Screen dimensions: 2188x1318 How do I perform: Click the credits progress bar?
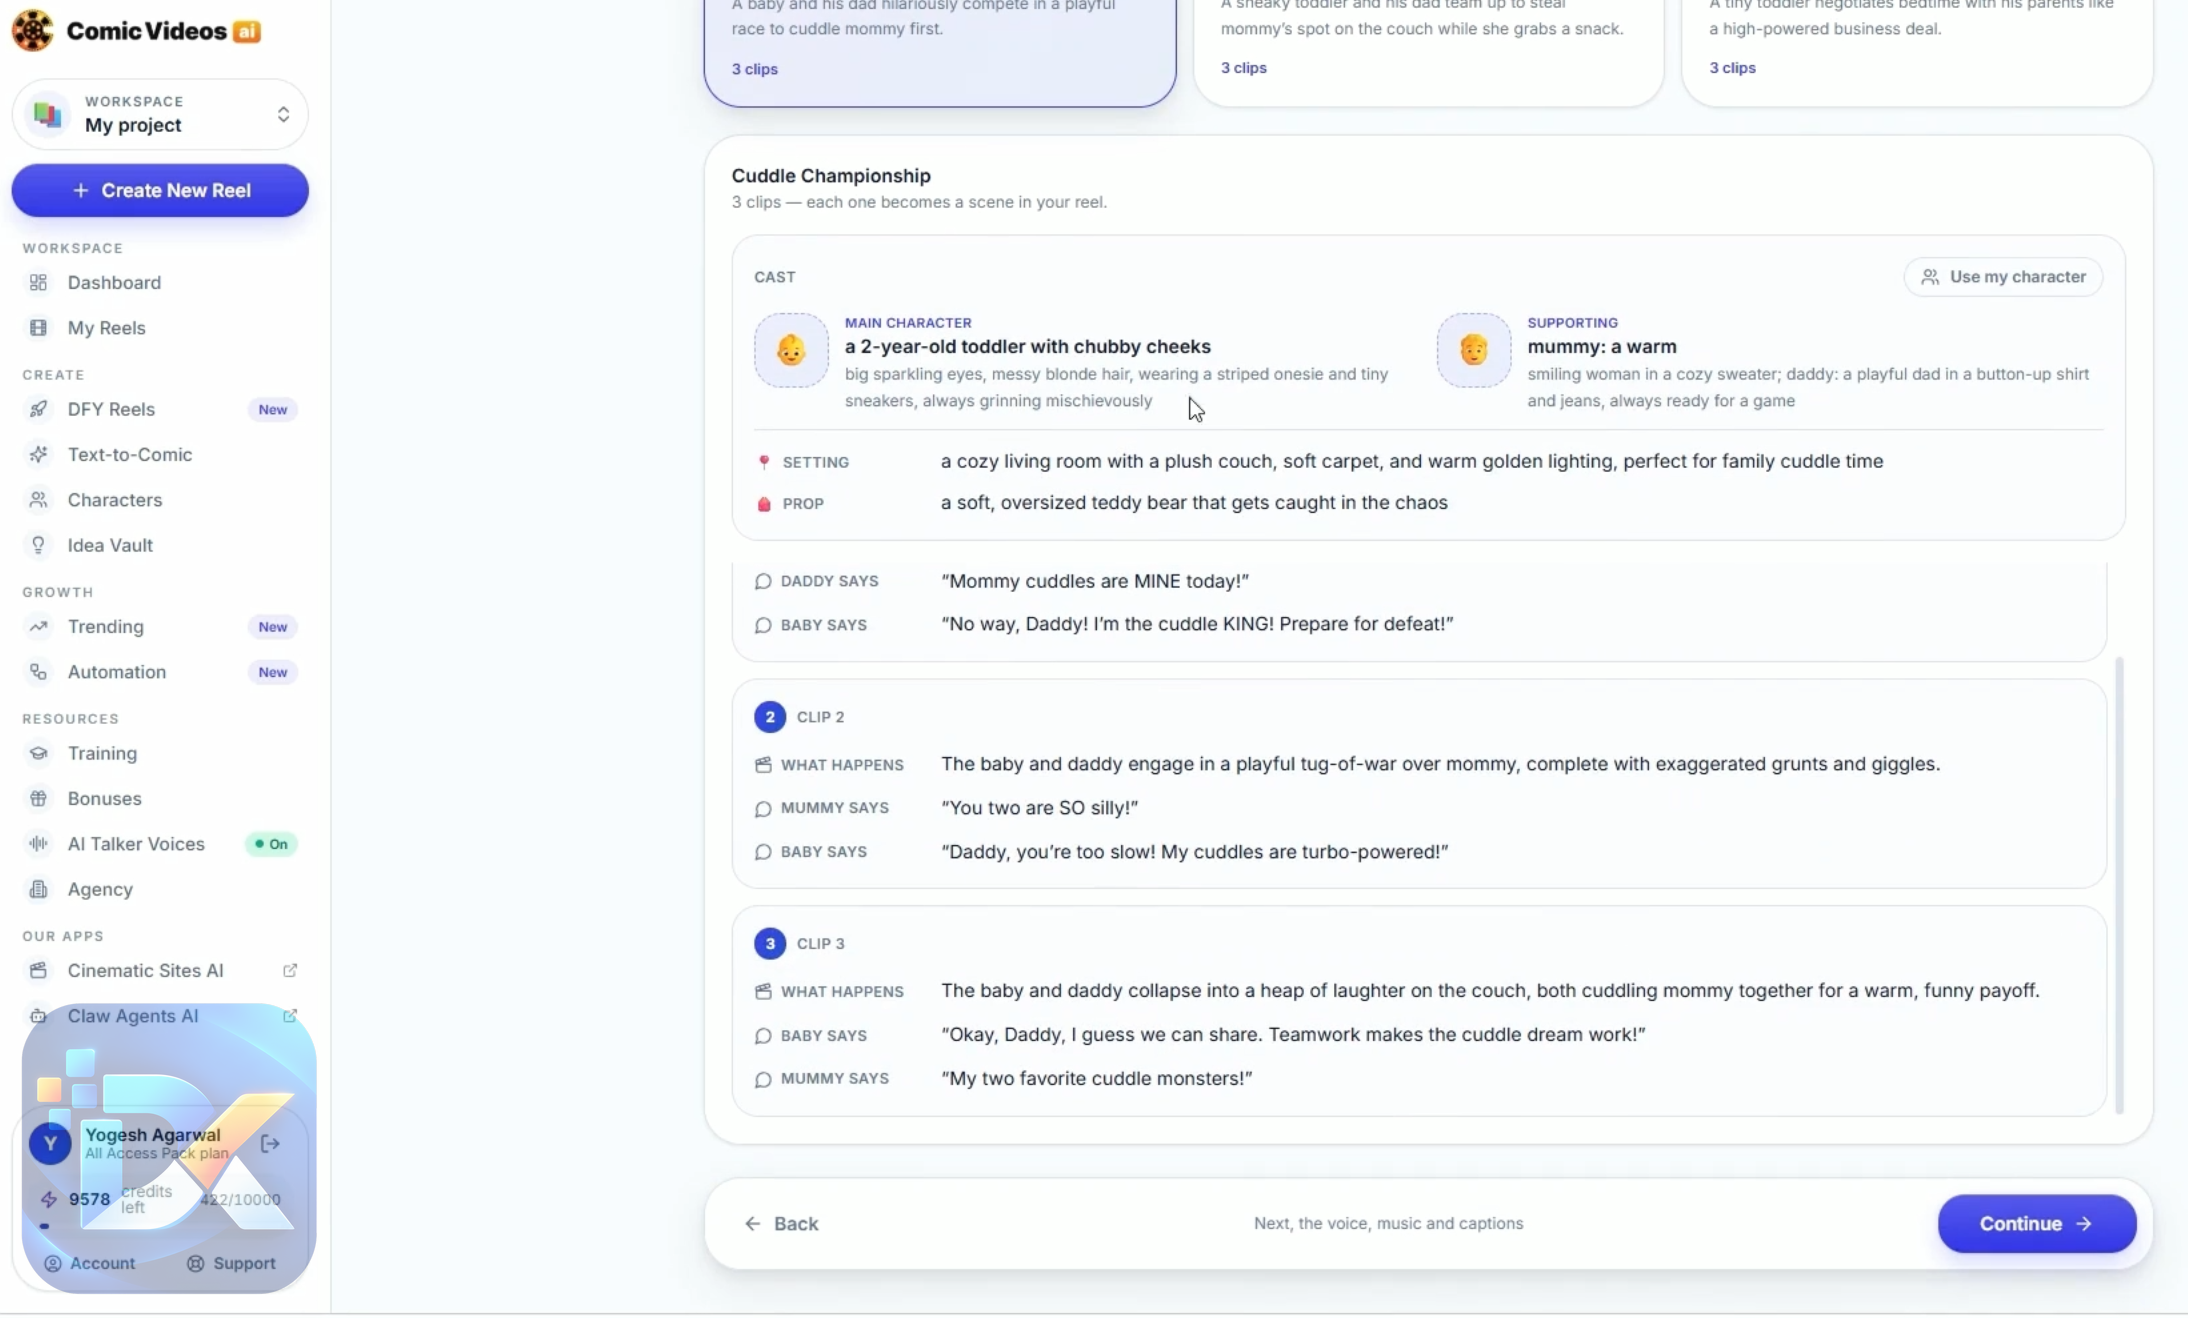tap(160, 1227)
